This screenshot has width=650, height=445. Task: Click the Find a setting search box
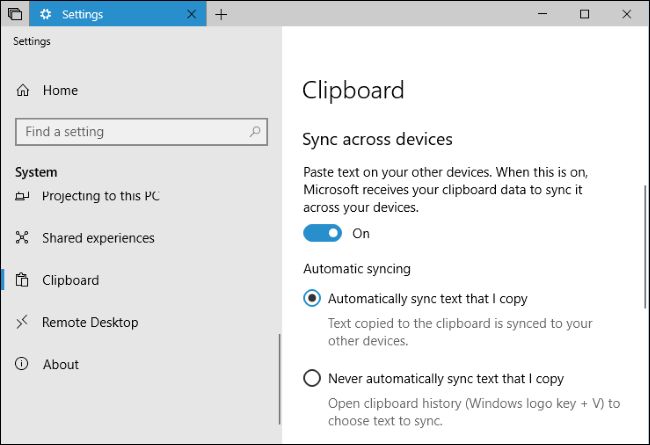[141, 132]
